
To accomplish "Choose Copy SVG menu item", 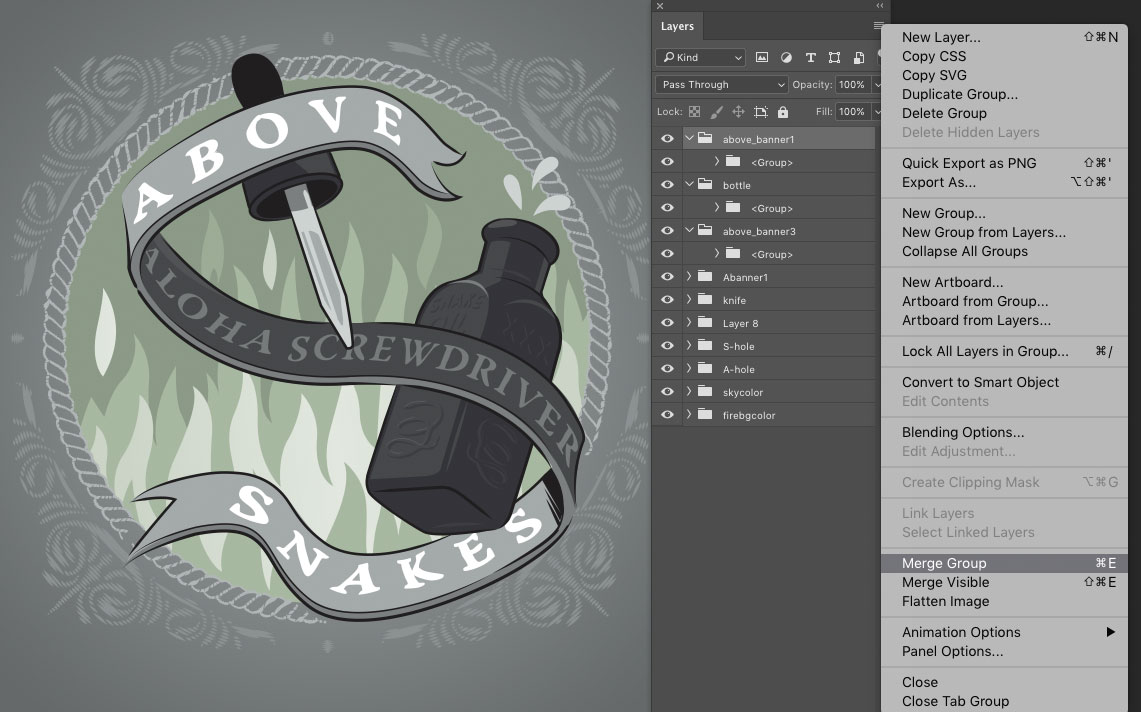I will [1004, 75].
